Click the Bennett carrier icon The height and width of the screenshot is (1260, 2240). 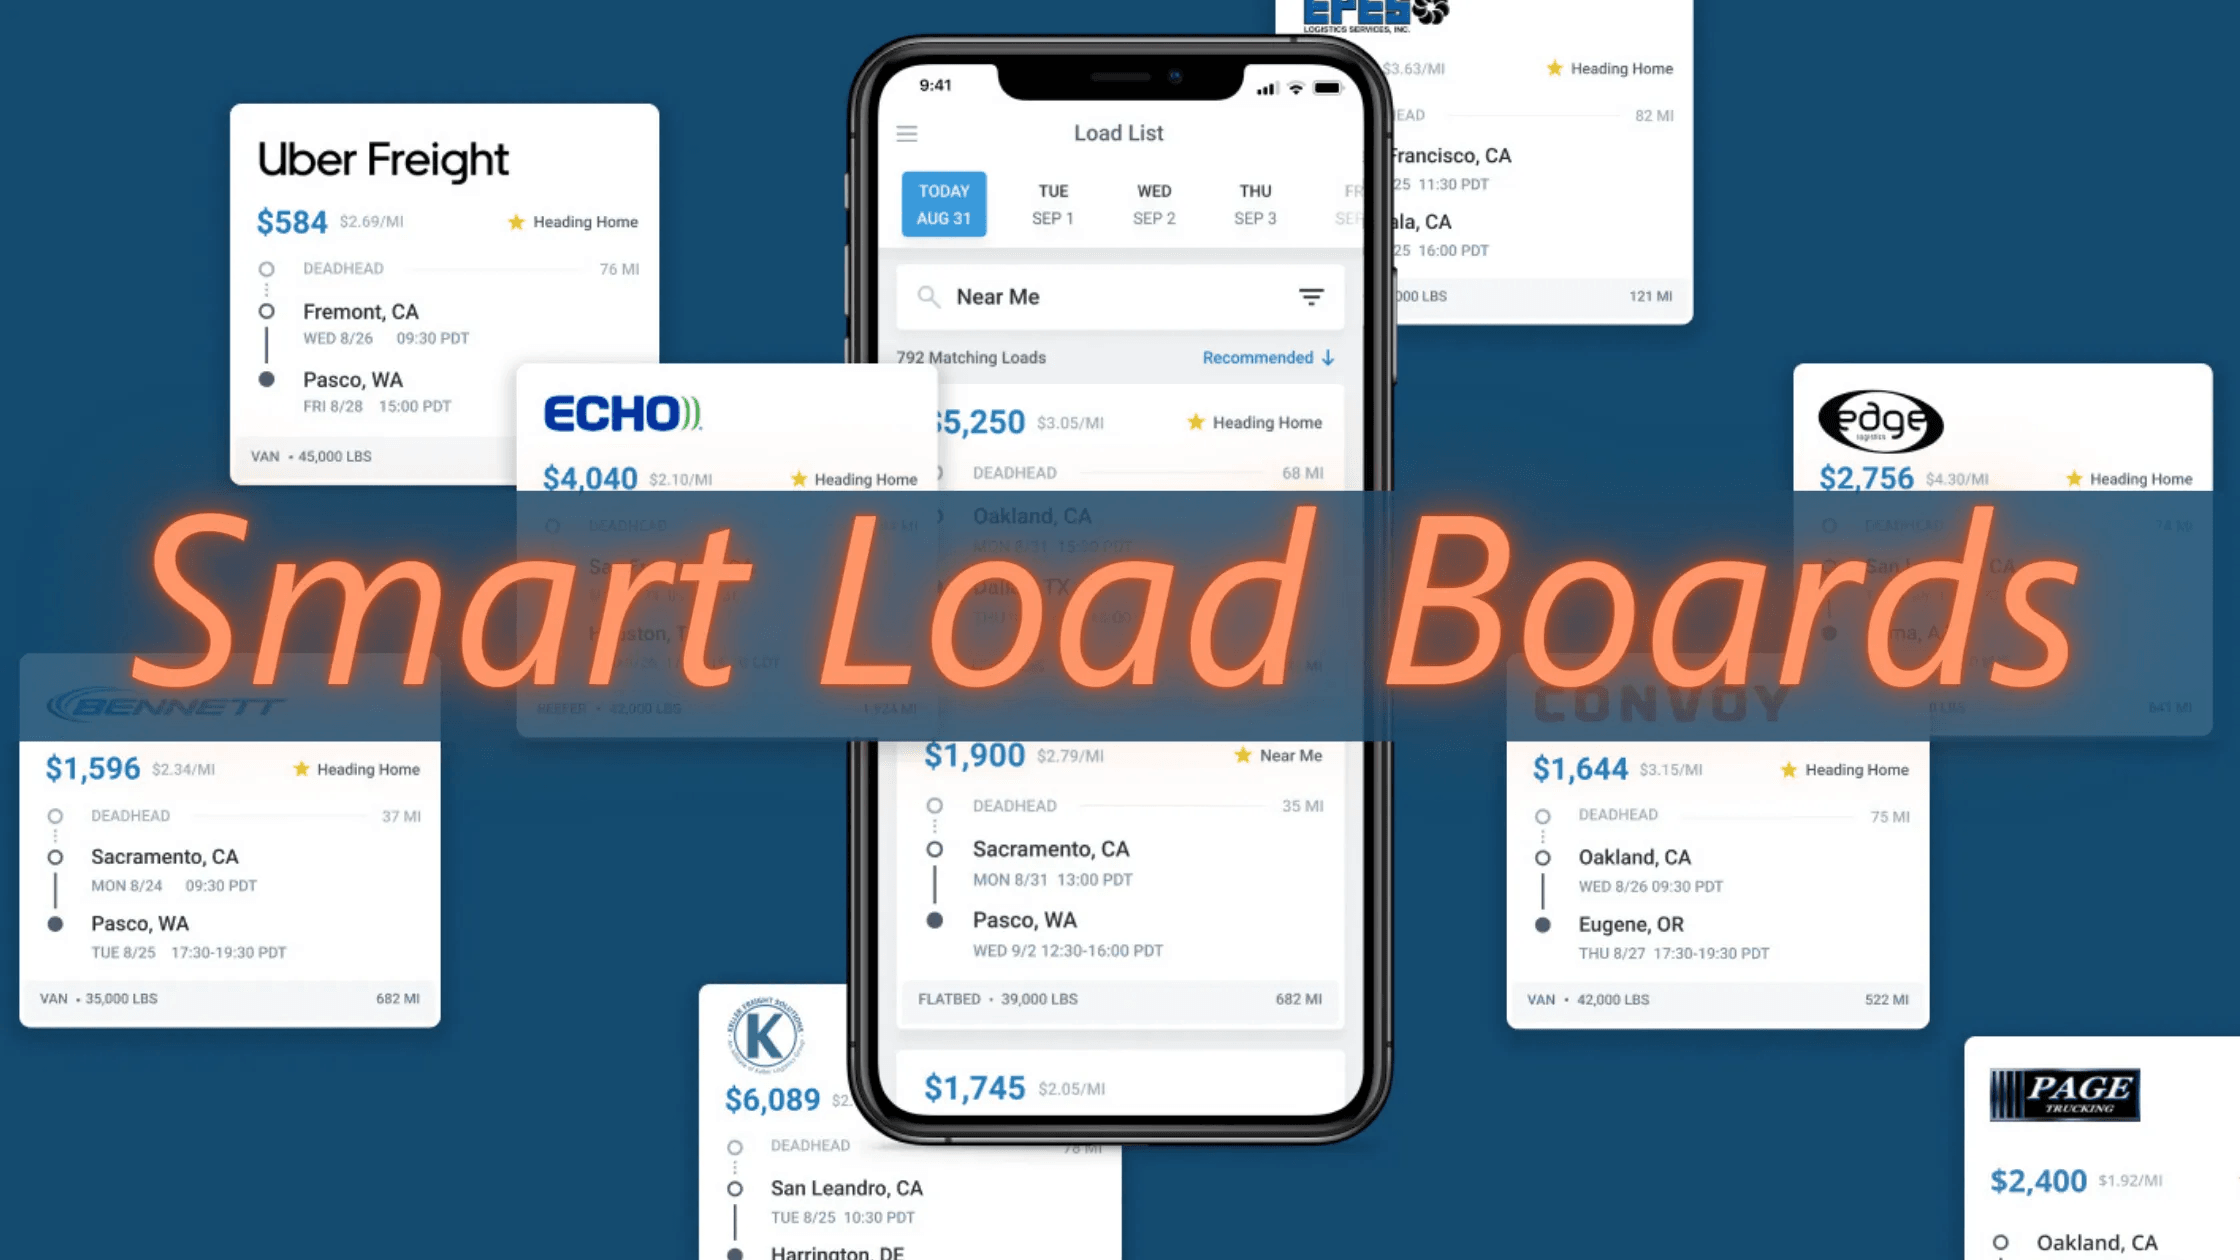click(169, 705)
